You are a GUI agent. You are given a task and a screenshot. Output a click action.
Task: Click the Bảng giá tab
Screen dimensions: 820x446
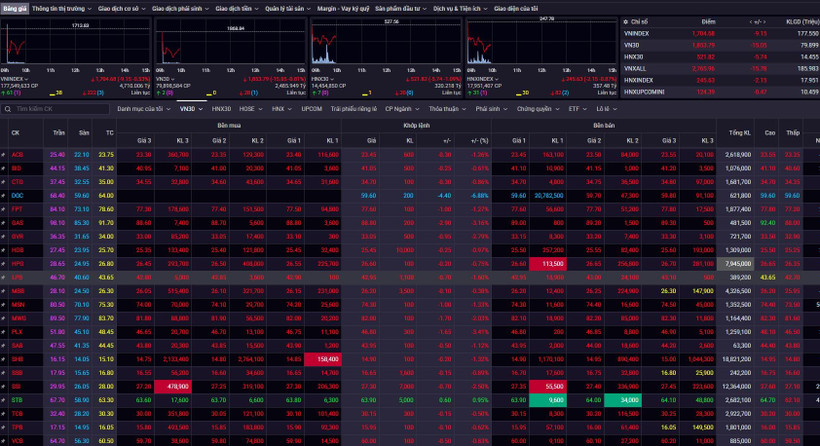pyautogui.click(x=14, y=7)
